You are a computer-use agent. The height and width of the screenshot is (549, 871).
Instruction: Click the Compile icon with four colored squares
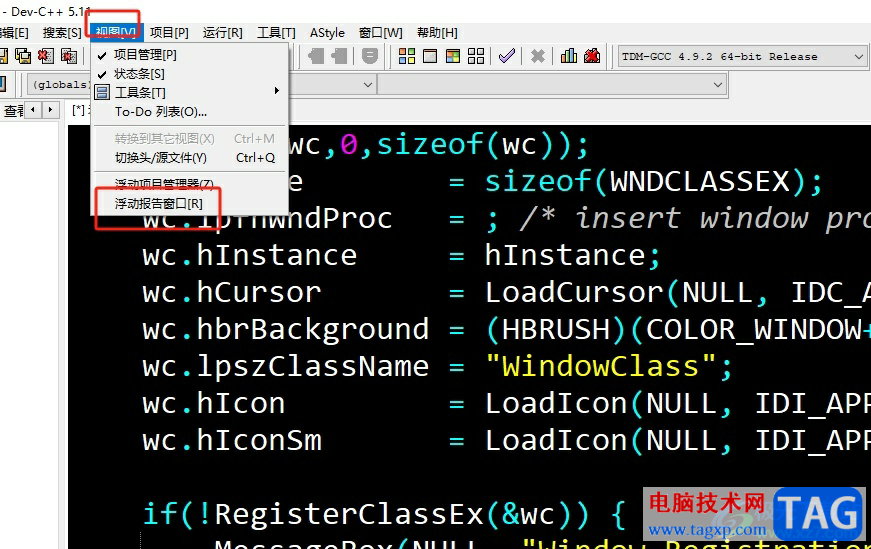click(x=407, y=56)
